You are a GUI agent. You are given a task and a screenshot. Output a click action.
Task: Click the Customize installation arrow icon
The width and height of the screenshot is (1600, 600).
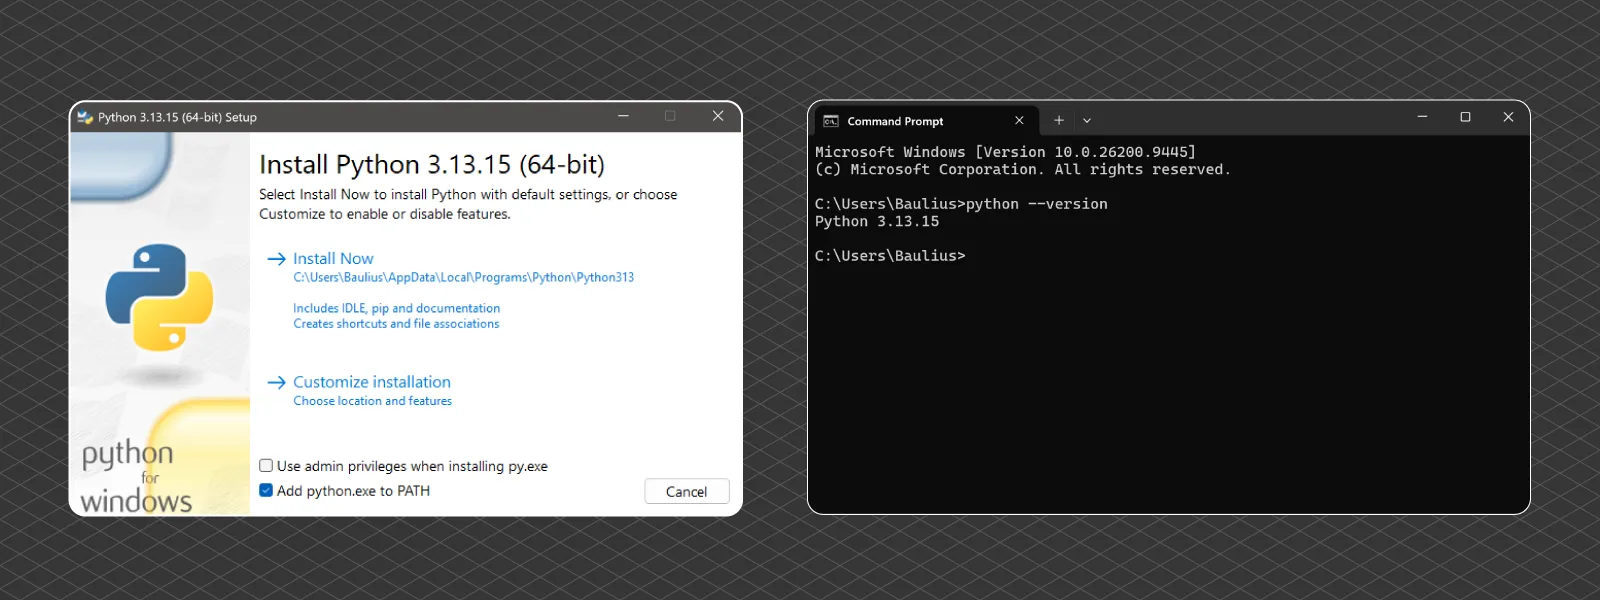coord(277,383)
